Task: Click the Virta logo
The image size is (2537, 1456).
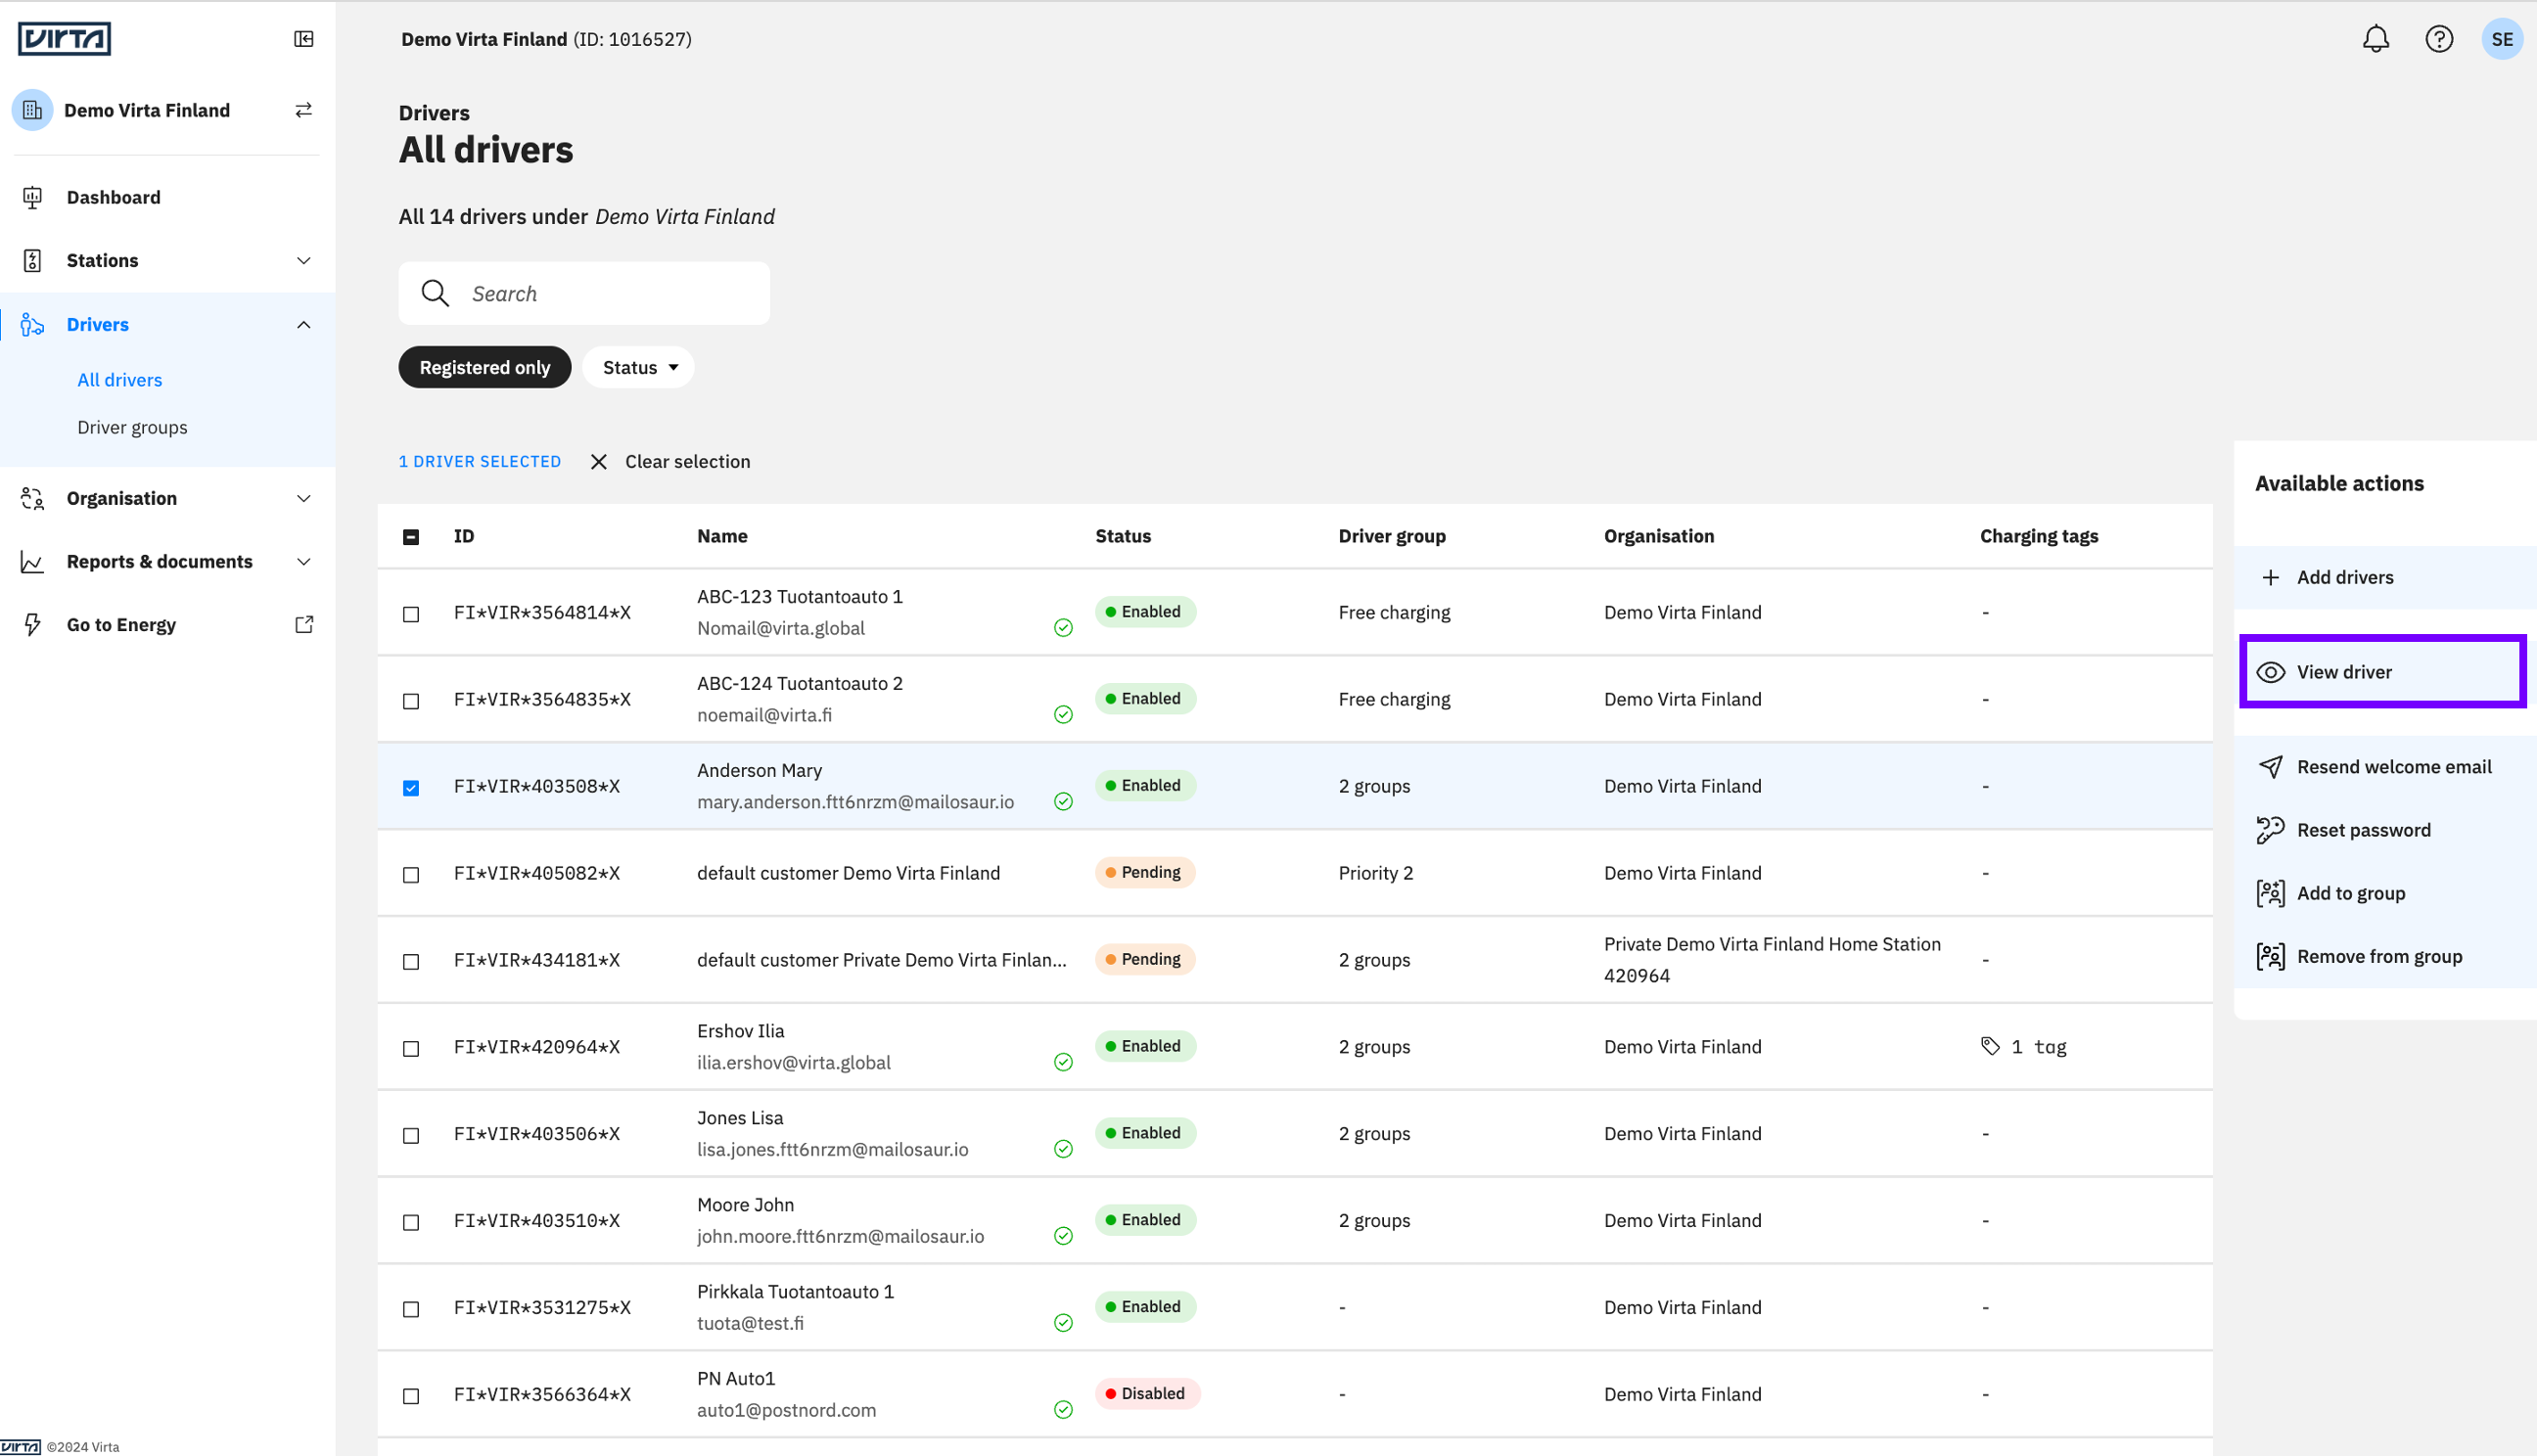Action: (64, 39)
